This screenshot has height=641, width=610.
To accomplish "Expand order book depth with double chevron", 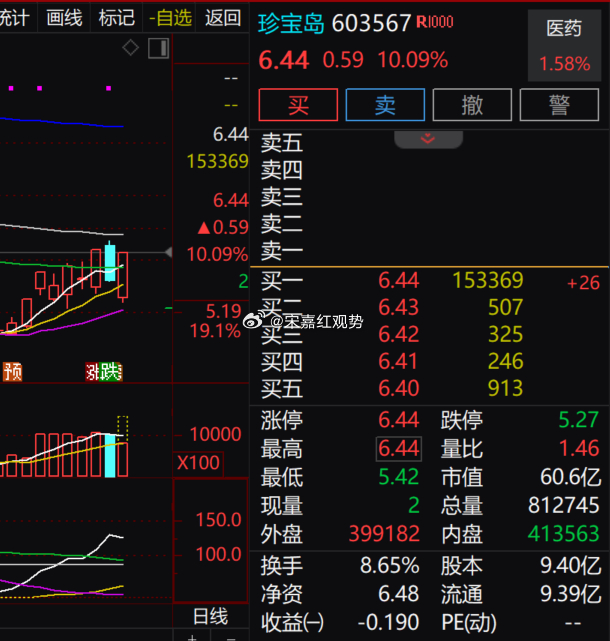I will tap(428, 139).
